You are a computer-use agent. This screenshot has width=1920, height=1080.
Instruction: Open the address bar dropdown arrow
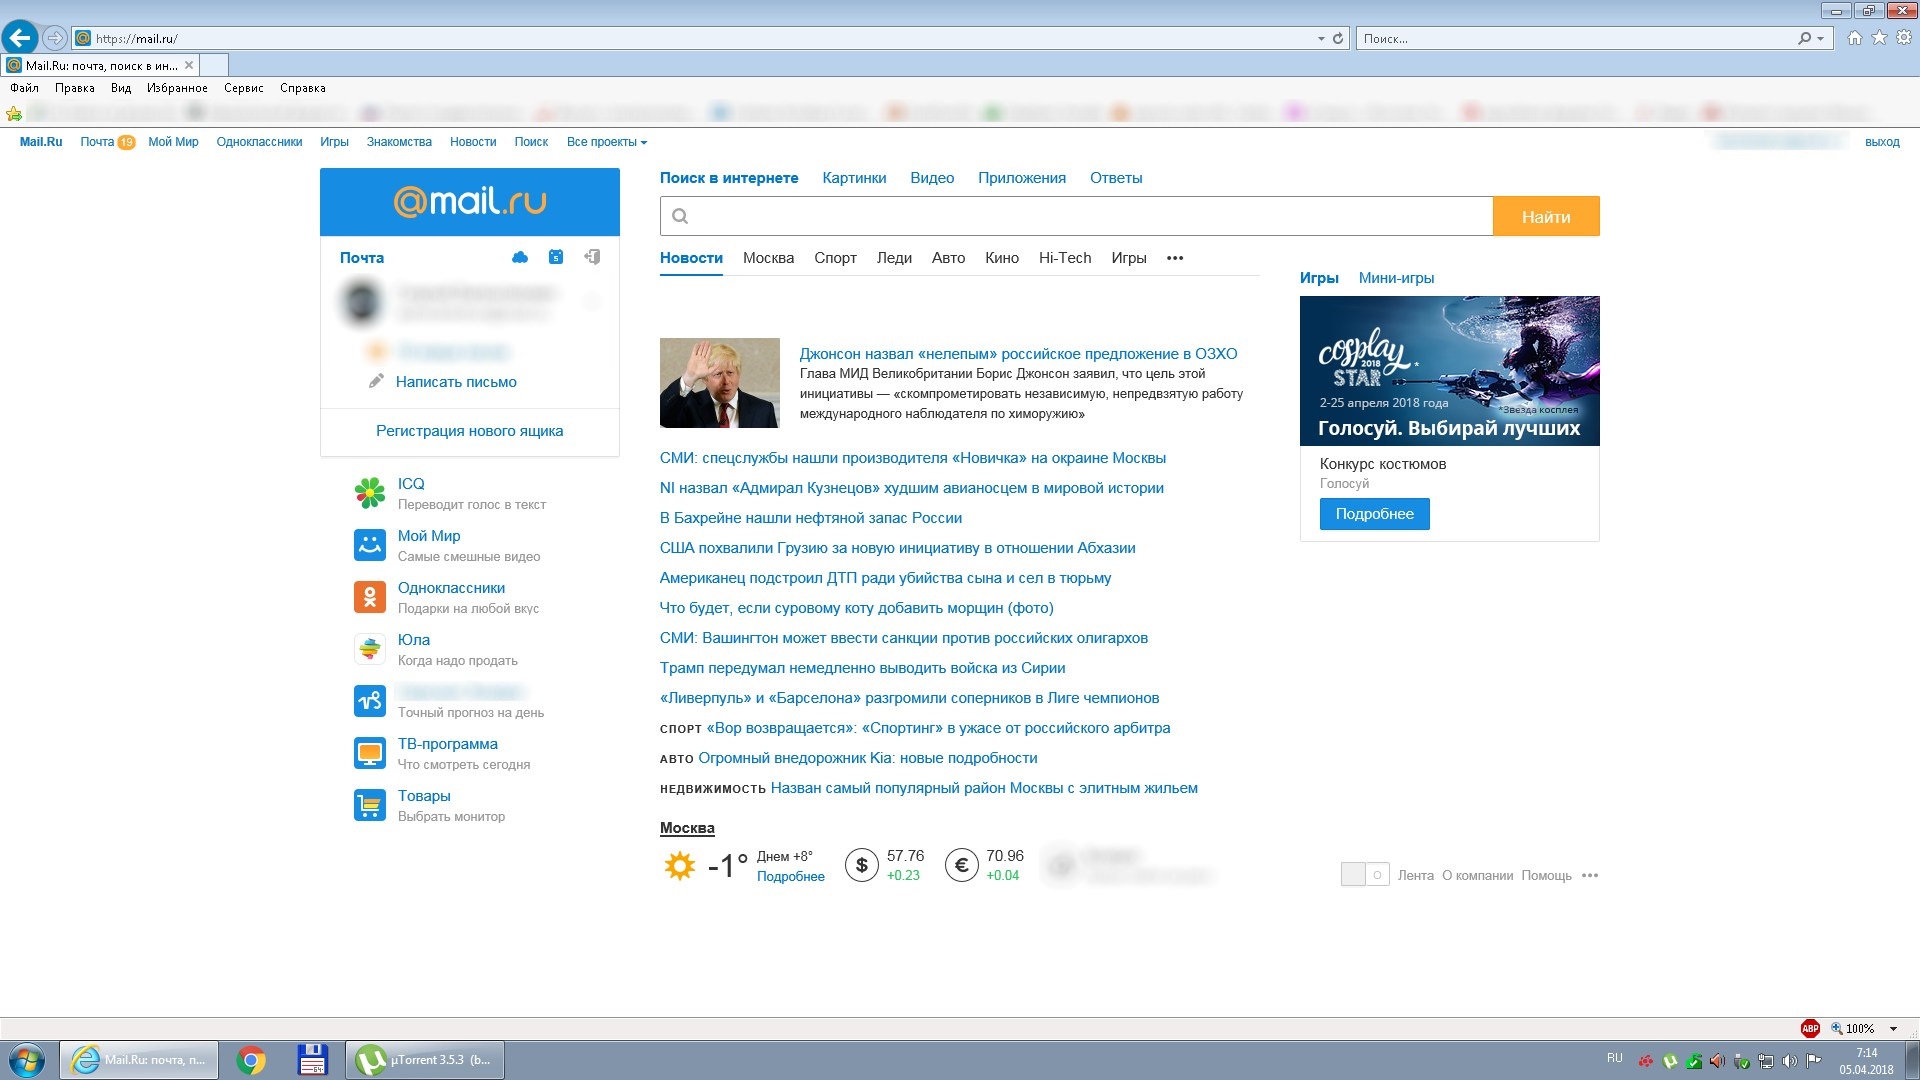[x=1321, y=38]
